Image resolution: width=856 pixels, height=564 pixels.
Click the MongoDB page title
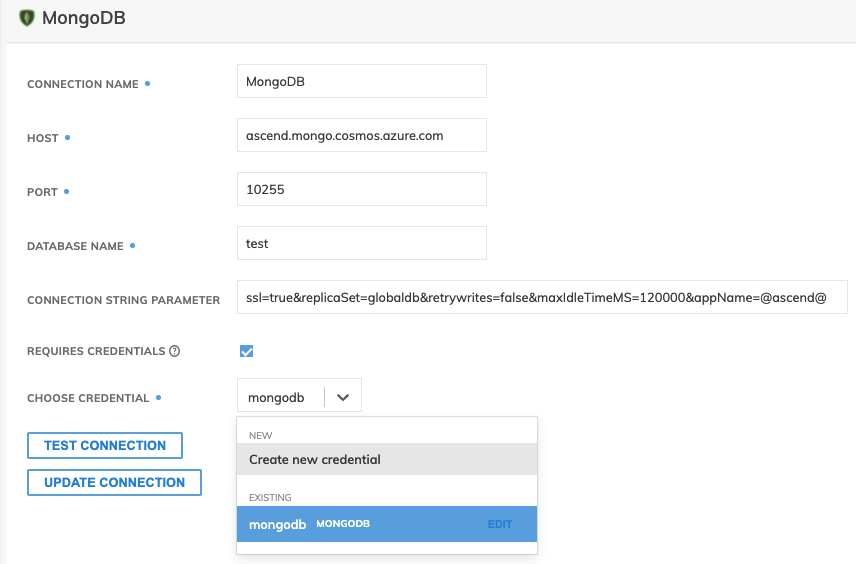84,18
